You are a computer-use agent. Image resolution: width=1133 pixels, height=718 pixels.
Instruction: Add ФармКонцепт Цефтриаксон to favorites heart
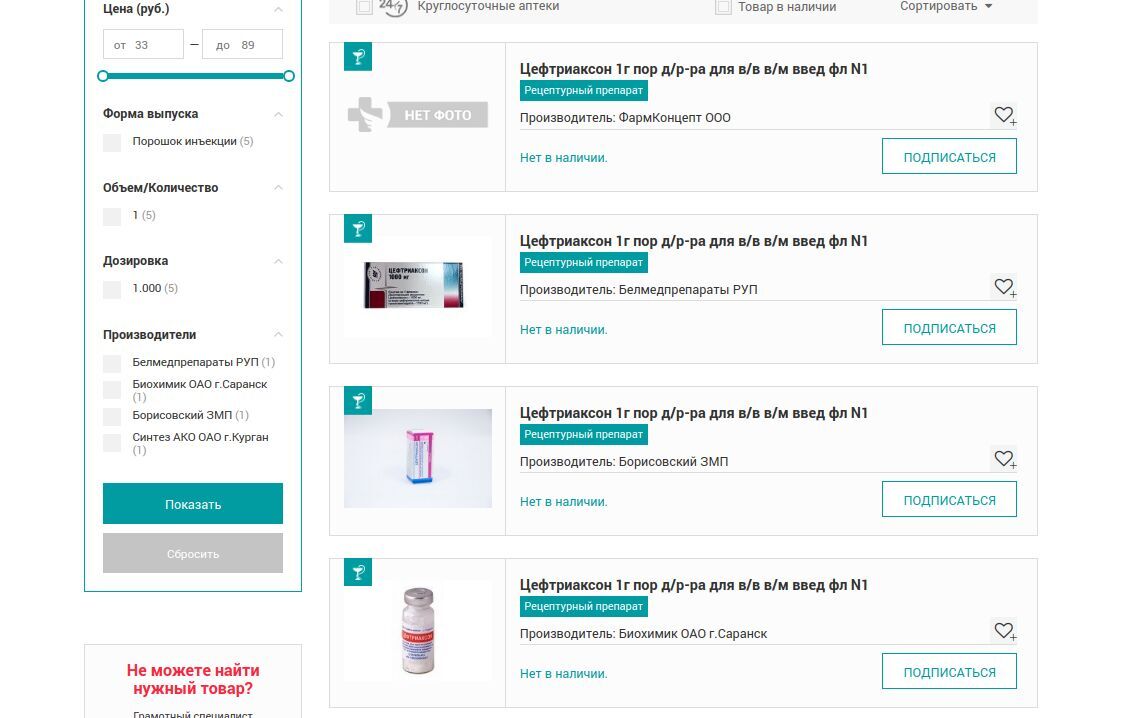pos(1004,115)
